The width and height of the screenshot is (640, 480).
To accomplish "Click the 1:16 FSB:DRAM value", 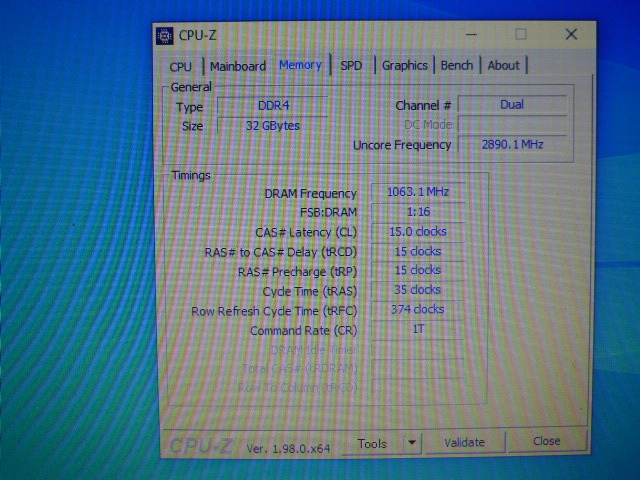I will coord(418,212).
